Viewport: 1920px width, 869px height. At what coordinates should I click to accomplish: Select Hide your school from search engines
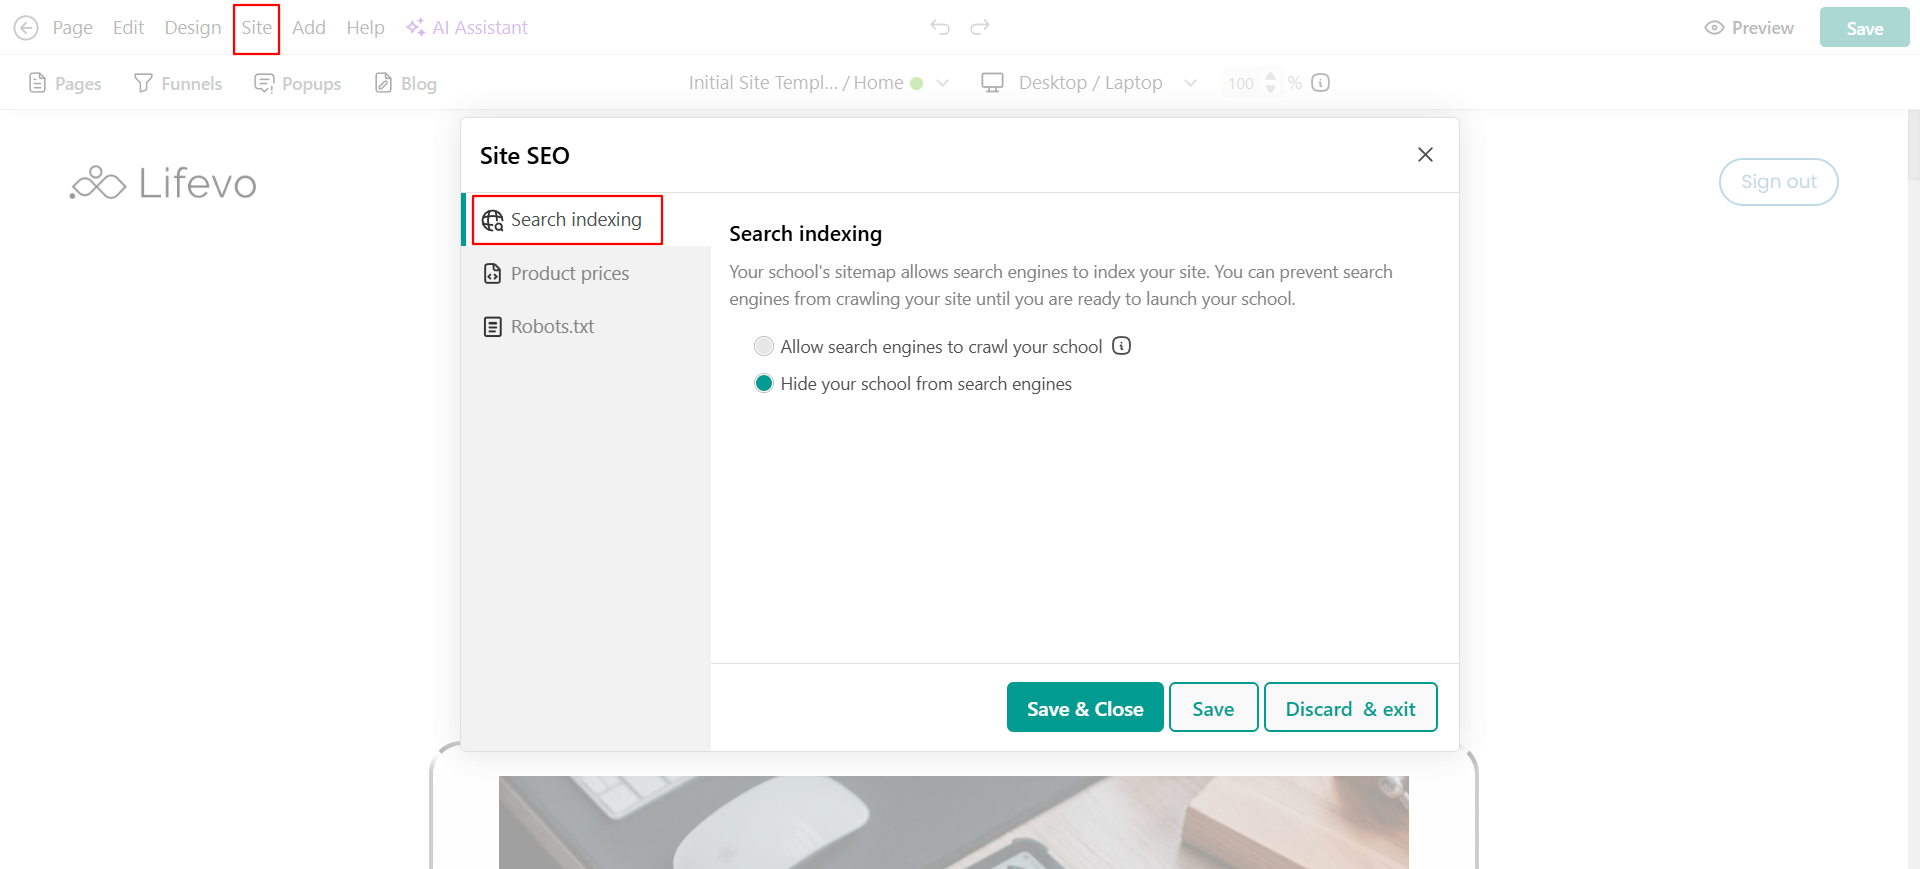pyautogui.click(x=764, y=383)
